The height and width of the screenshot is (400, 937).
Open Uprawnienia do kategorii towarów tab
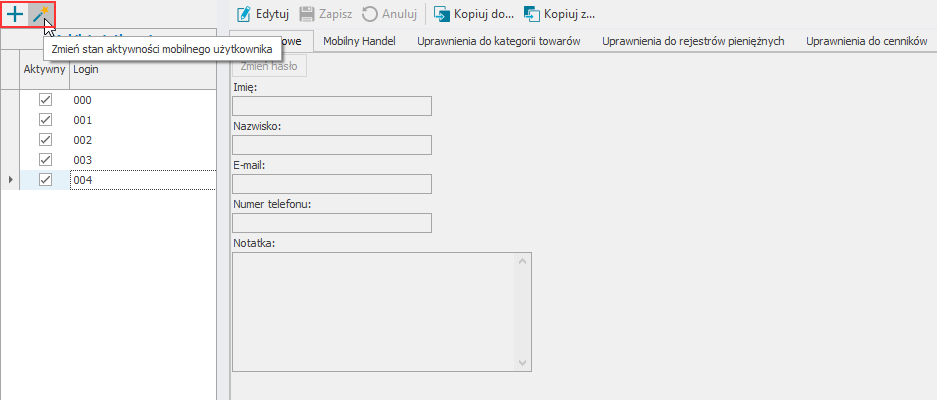pyautogui.click(x=498, y=41)
